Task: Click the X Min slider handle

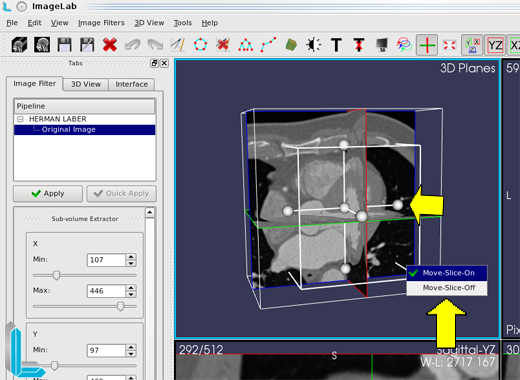Action: [x=56, y=275]
